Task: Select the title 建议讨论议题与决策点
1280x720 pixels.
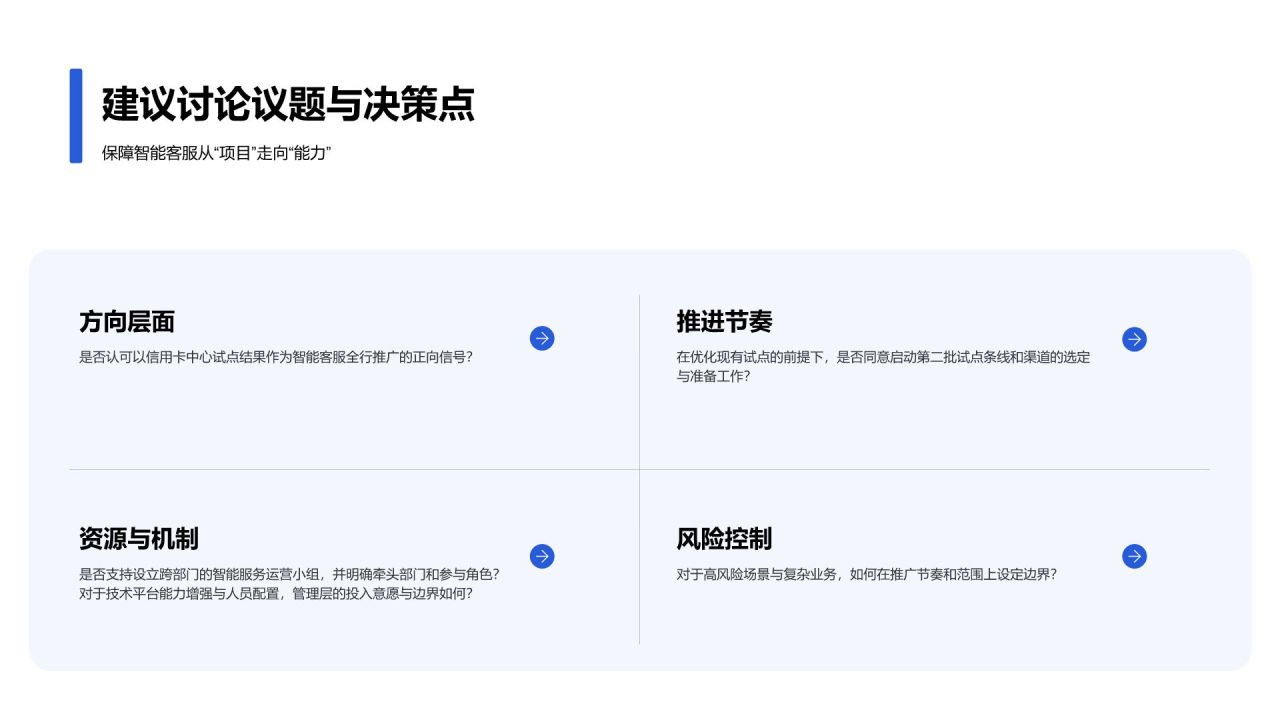Action: coord(288,105)
